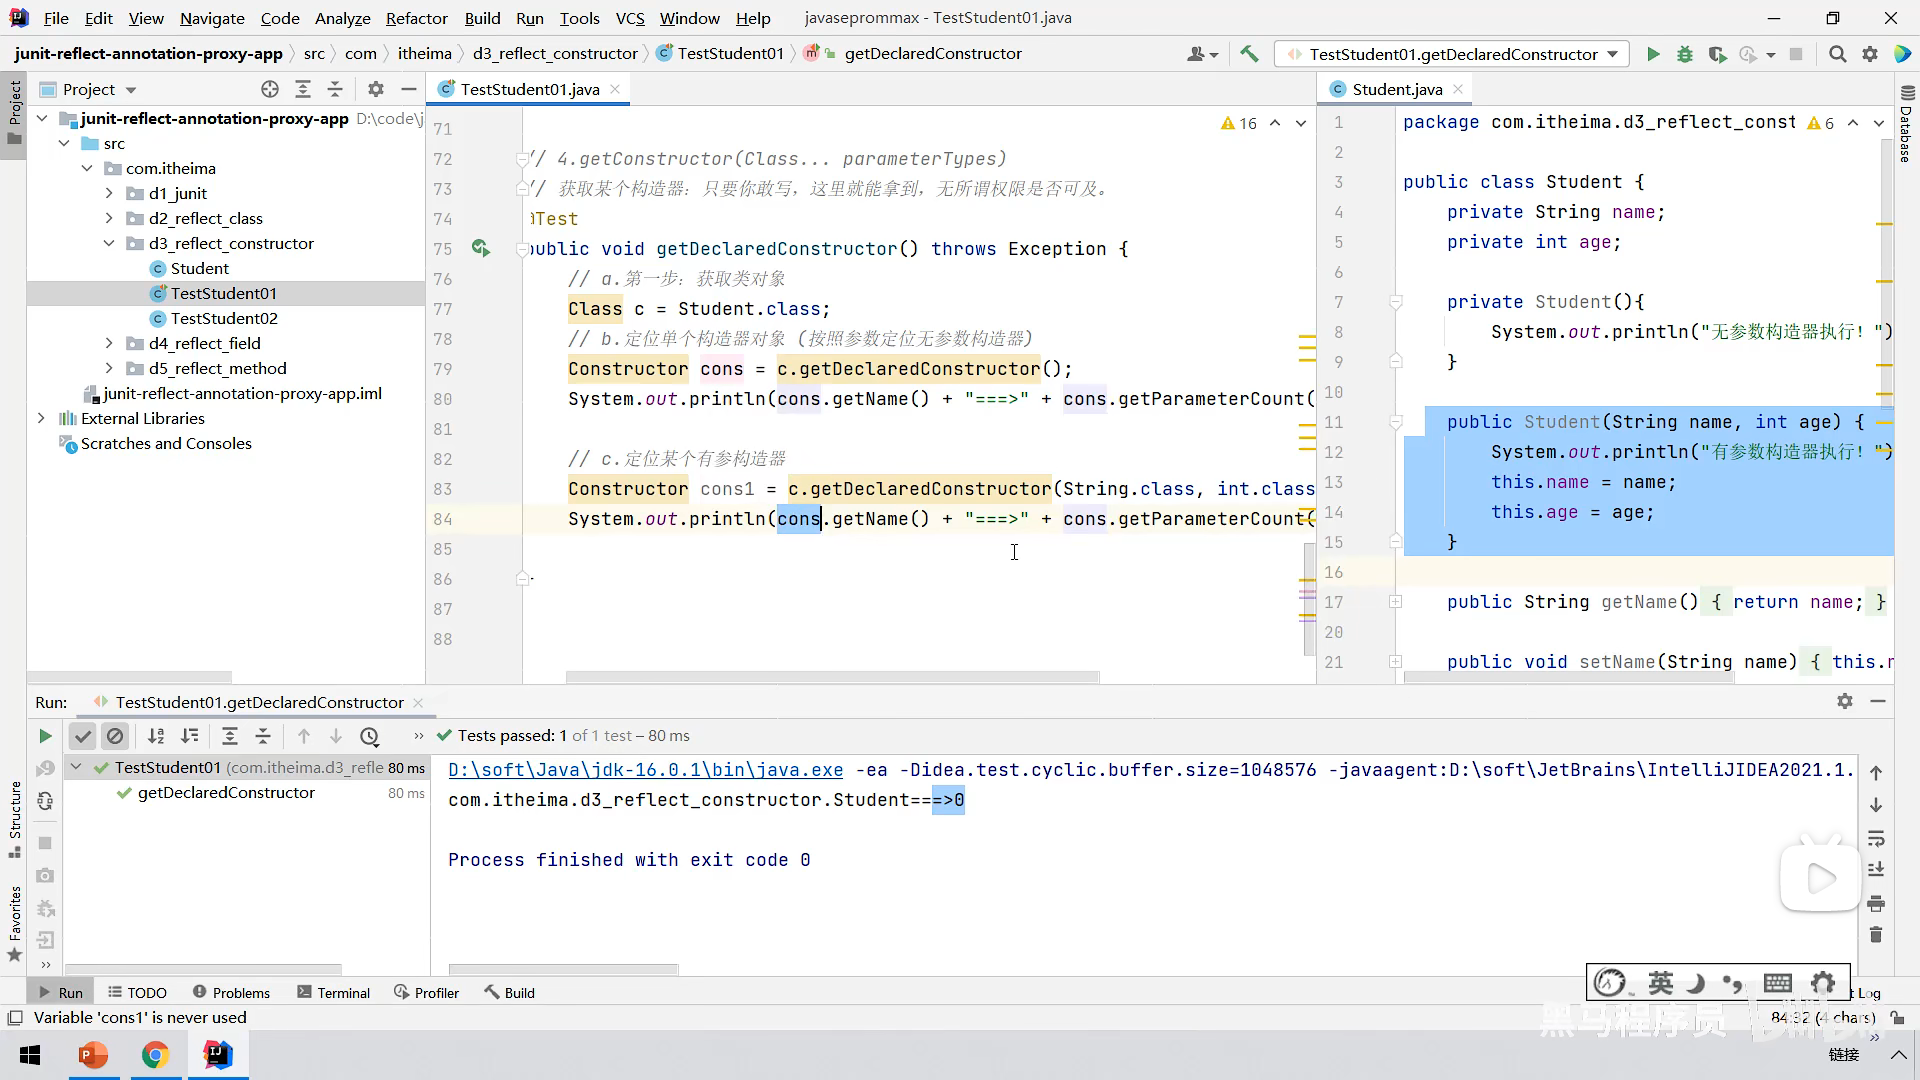Screen dimensions: 1920x1080
Task: Click the Debug bug icon
Action: (x=1685, y=54)
